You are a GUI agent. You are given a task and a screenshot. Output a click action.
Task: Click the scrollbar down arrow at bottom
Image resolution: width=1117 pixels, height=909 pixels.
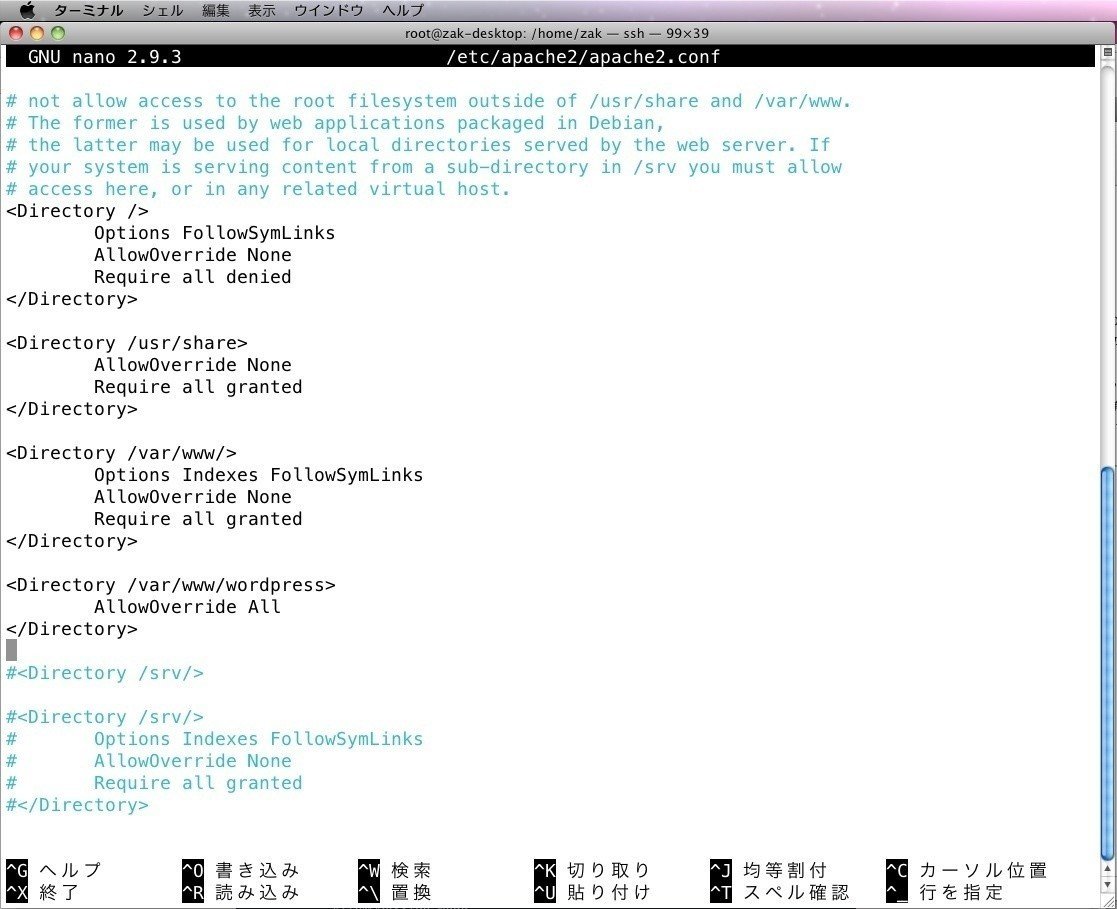coord(1107,884)
